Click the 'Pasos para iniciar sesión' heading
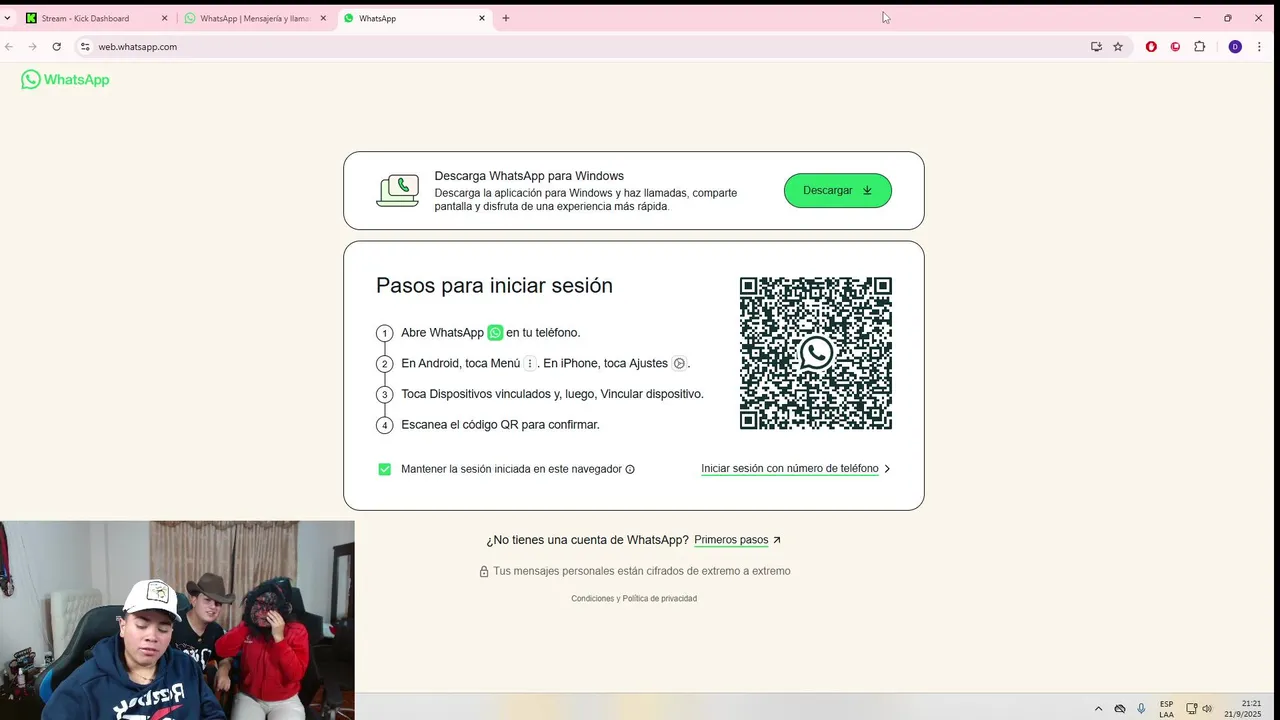The height and width of the screenshot is (720, 1280). 494,286
